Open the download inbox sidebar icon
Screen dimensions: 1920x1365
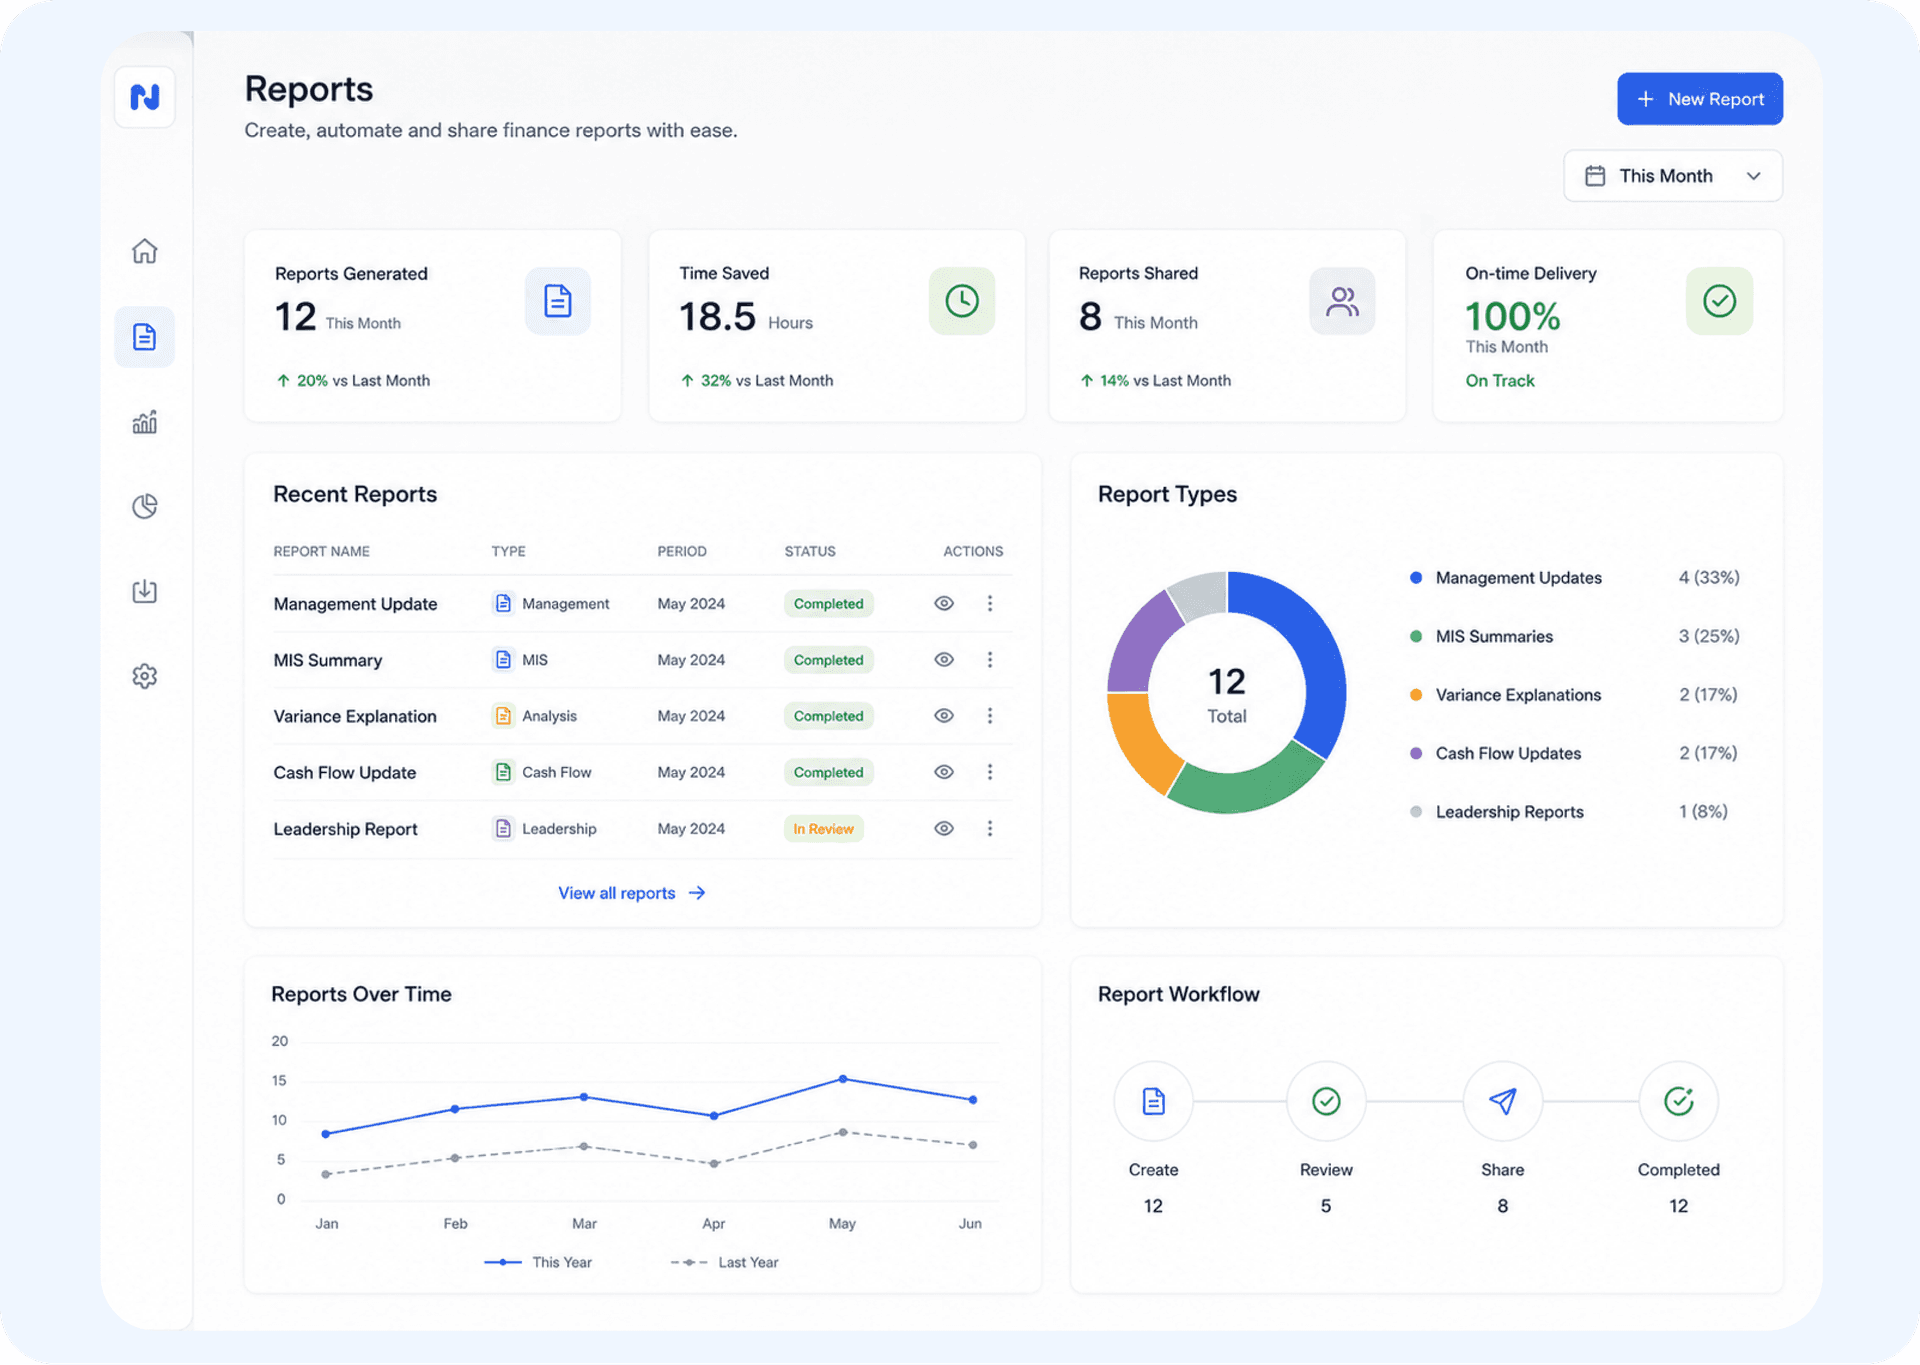[x=145, y=591]
